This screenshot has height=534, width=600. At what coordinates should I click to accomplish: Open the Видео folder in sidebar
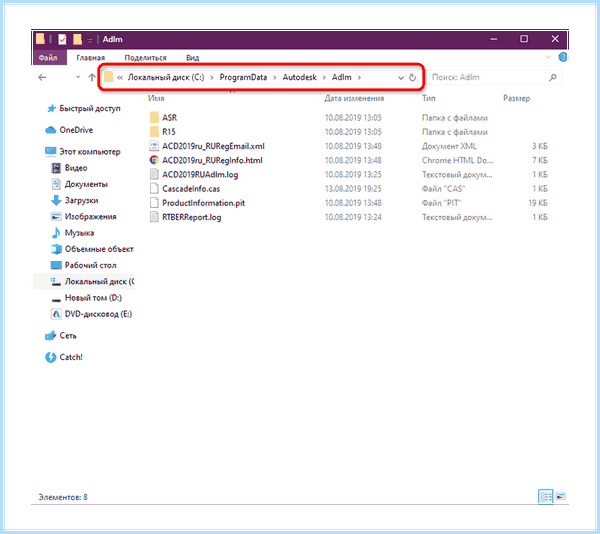(x=76, y=168)
